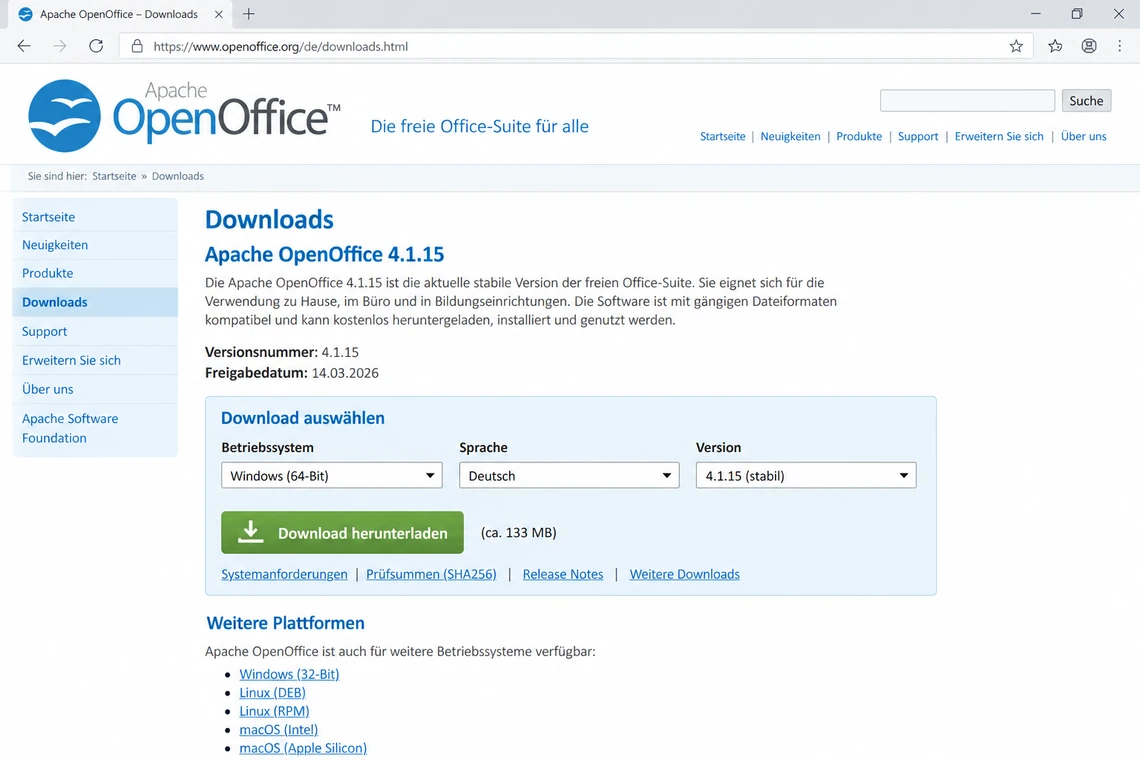Click the OpenOffice favicon in the tab
1140x760 pixels.
tap(25, 14)
